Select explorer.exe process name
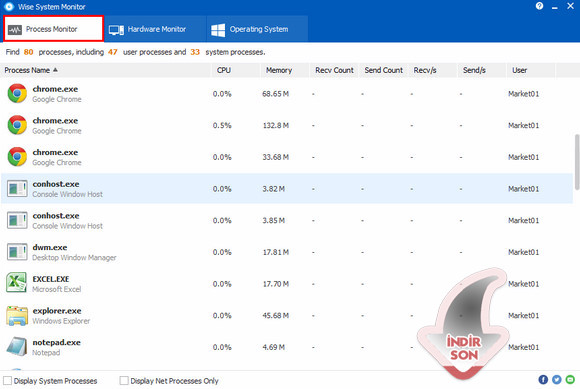Screen dimensions: 580x389 (57, 311)
